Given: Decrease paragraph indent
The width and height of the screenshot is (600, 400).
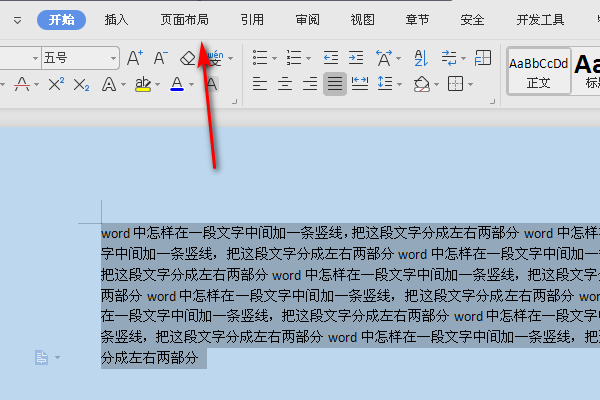Looking at the screenshot, I should coord(331,58).
